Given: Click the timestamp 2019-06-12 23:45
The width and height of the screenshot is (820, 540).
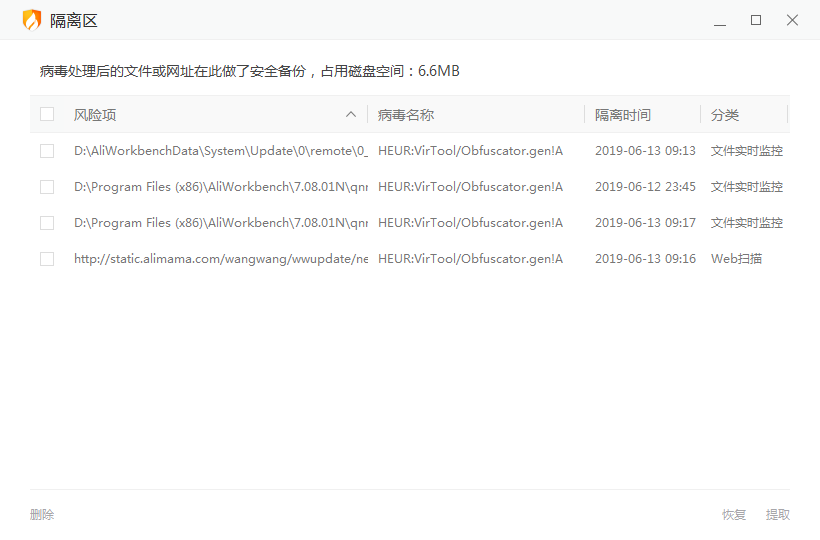Looking at the screenshot, I should pyautogui.click(x=645, y=187).
